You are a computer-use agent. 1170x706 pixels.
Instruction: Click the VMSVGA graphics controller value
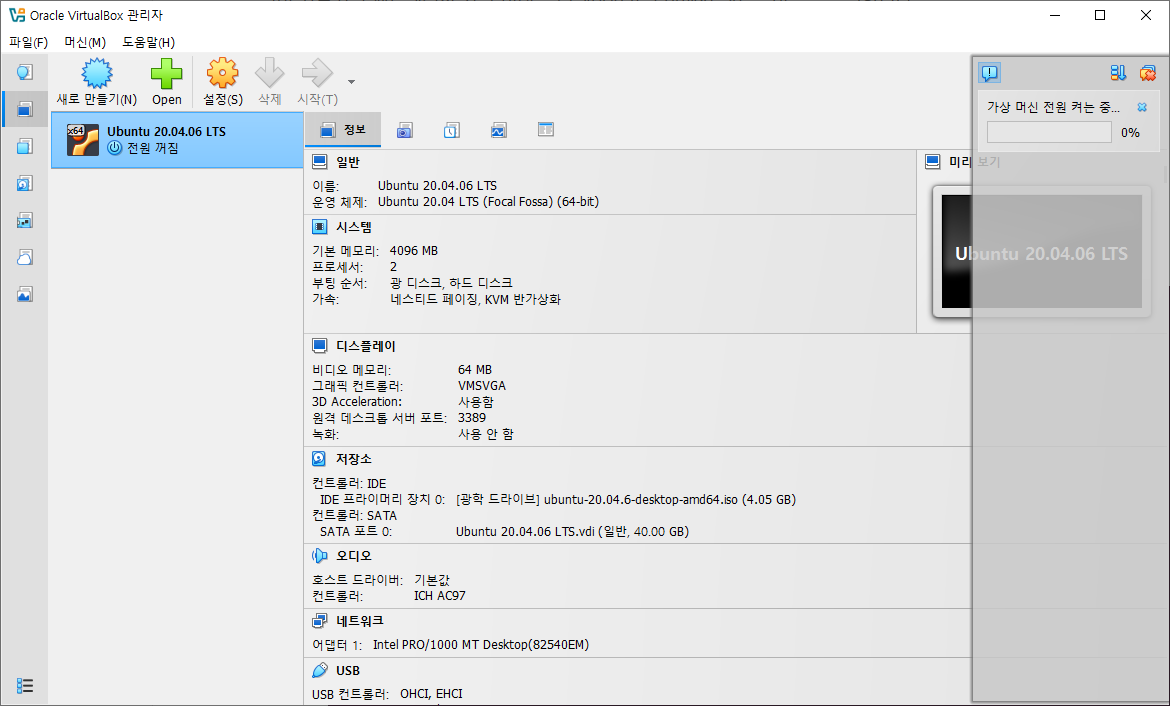pyautogui.click(x=481, y=386)
